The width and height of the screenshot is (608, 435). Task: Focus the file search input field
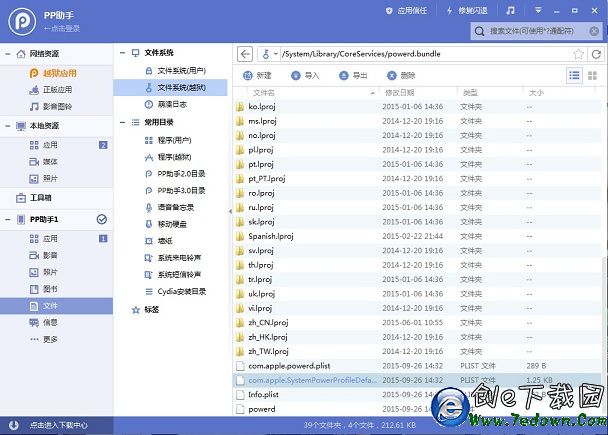[x=537, y=31]
